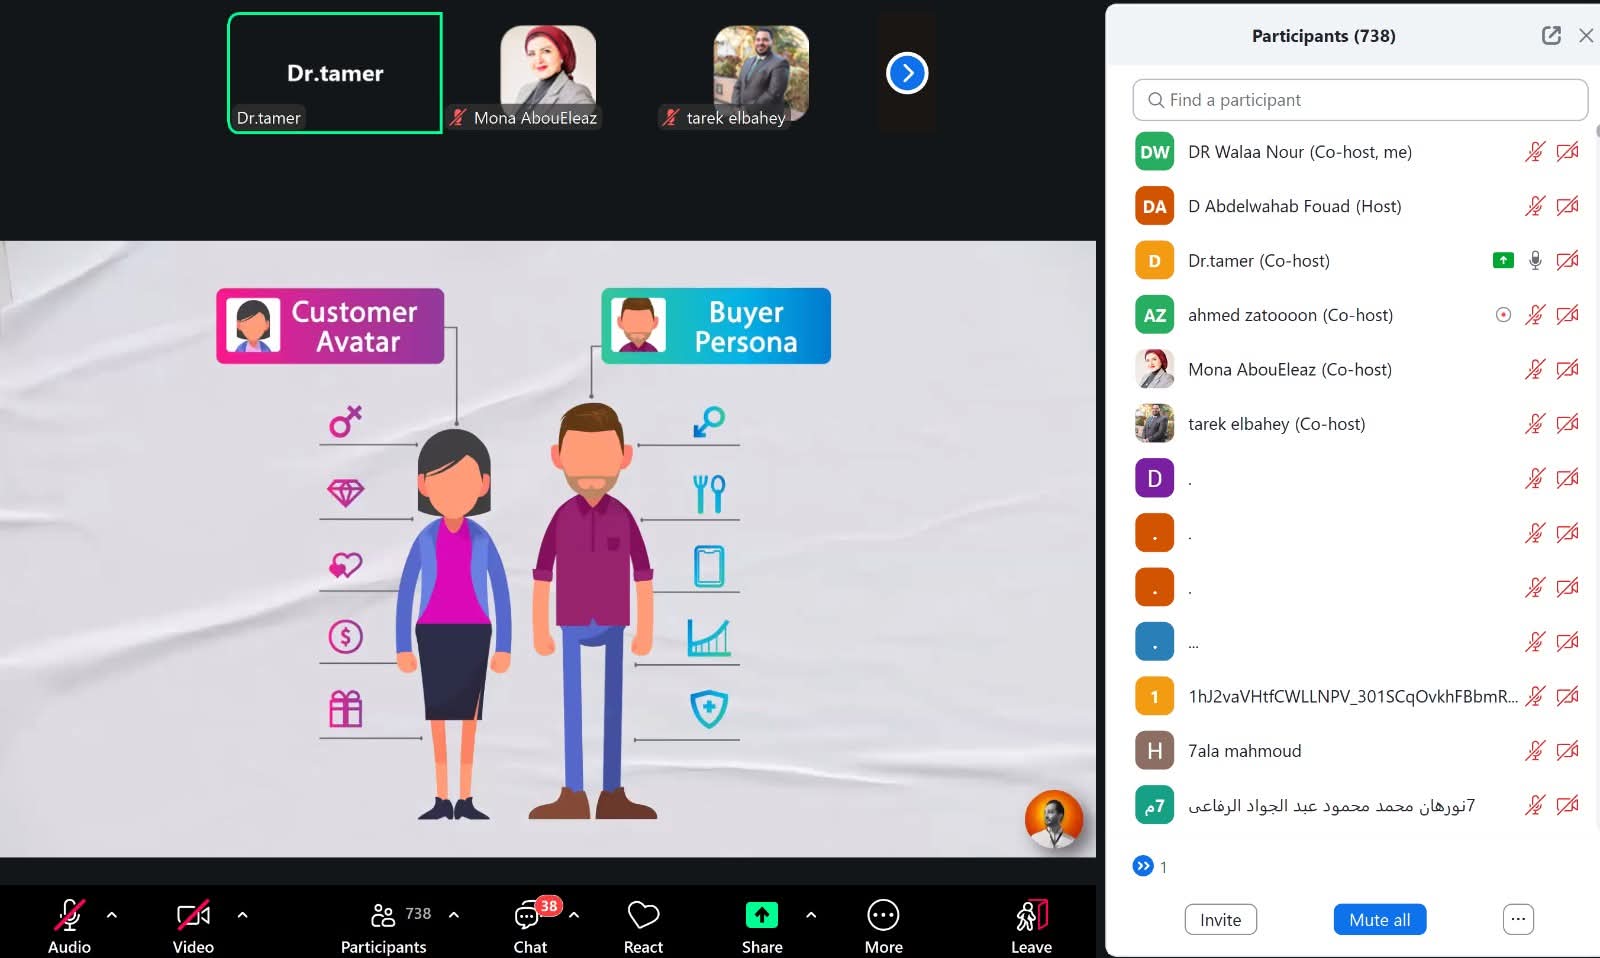Click the Participants icon in toolbar

pos(383,916)
